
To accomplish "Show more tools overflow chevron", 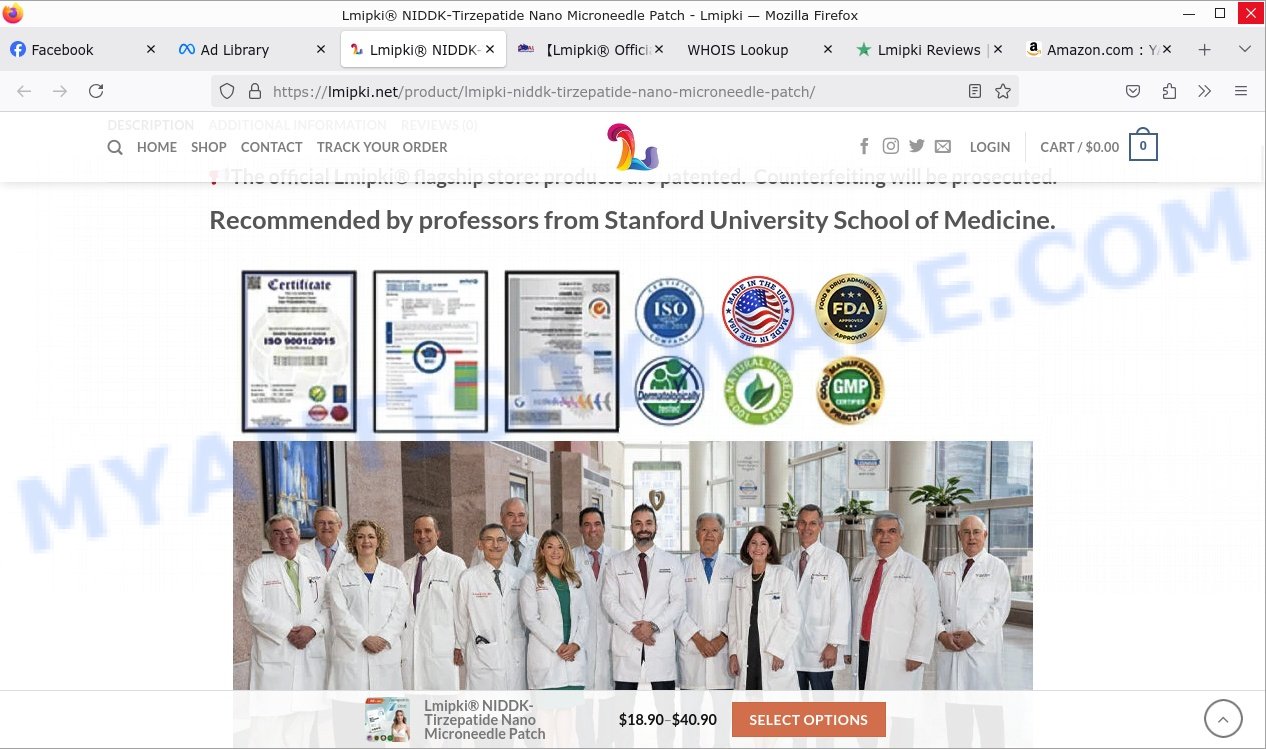I will (1205, 91).
